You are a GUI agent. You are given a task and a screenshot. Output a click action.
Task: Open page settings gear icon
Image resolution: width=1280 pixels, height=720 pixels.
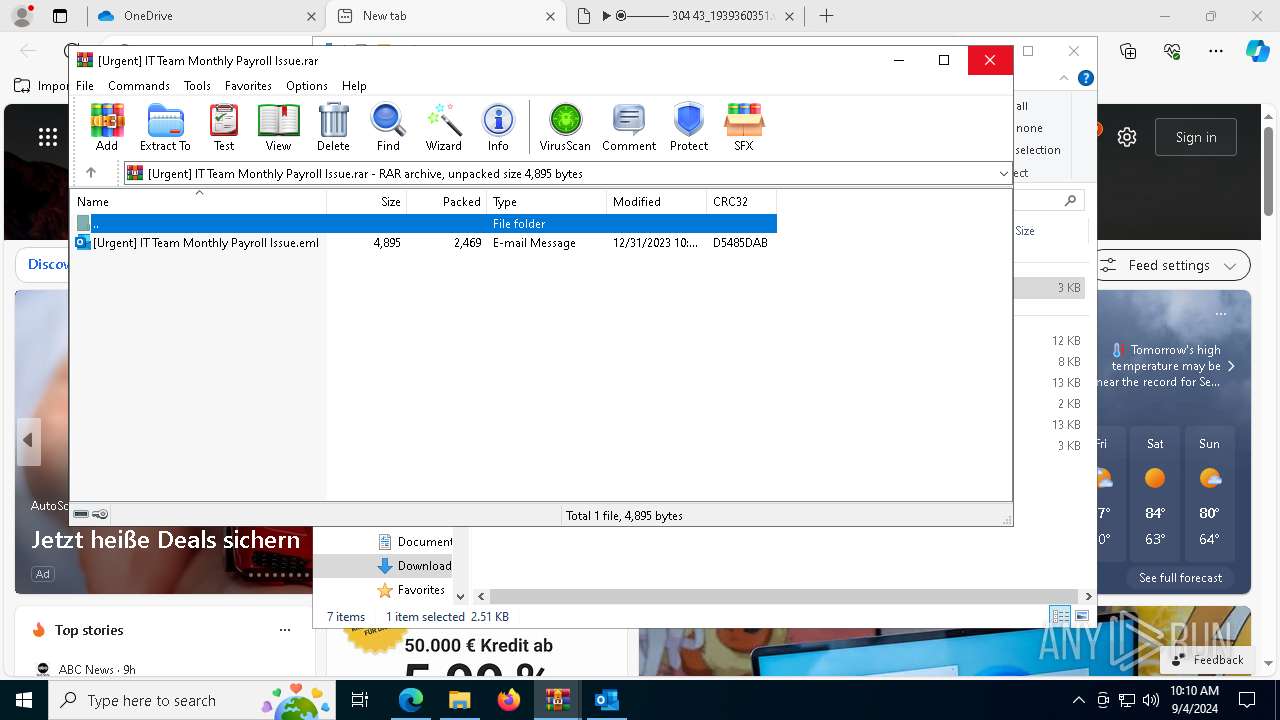coord(1127,137)
